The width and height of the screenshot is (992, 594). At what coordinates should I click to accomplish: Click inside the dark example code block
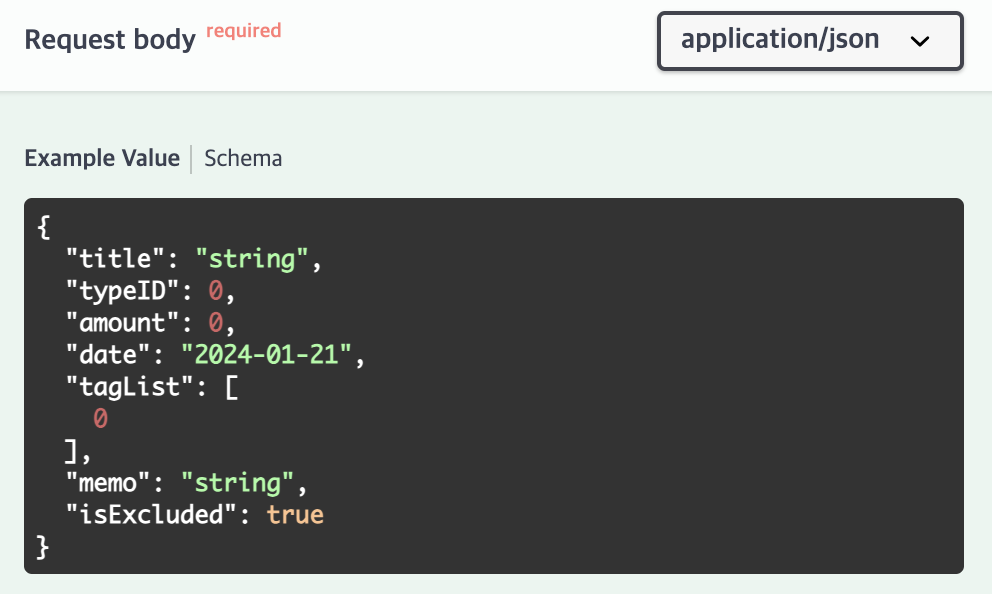click(x=600, y=380)
